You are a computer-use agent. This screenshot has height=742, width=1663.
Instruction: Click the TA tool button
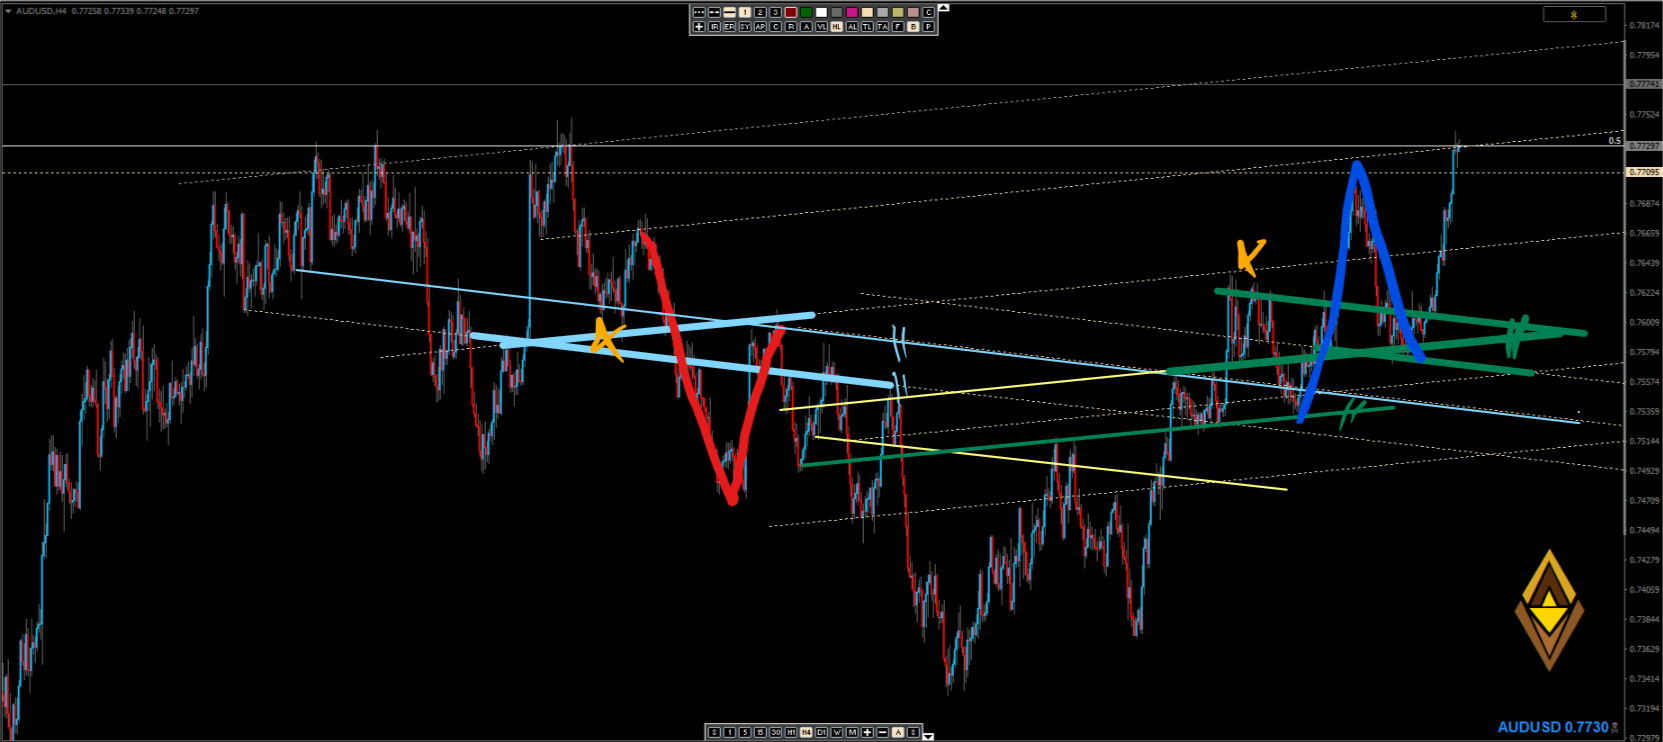coord(882,27)
